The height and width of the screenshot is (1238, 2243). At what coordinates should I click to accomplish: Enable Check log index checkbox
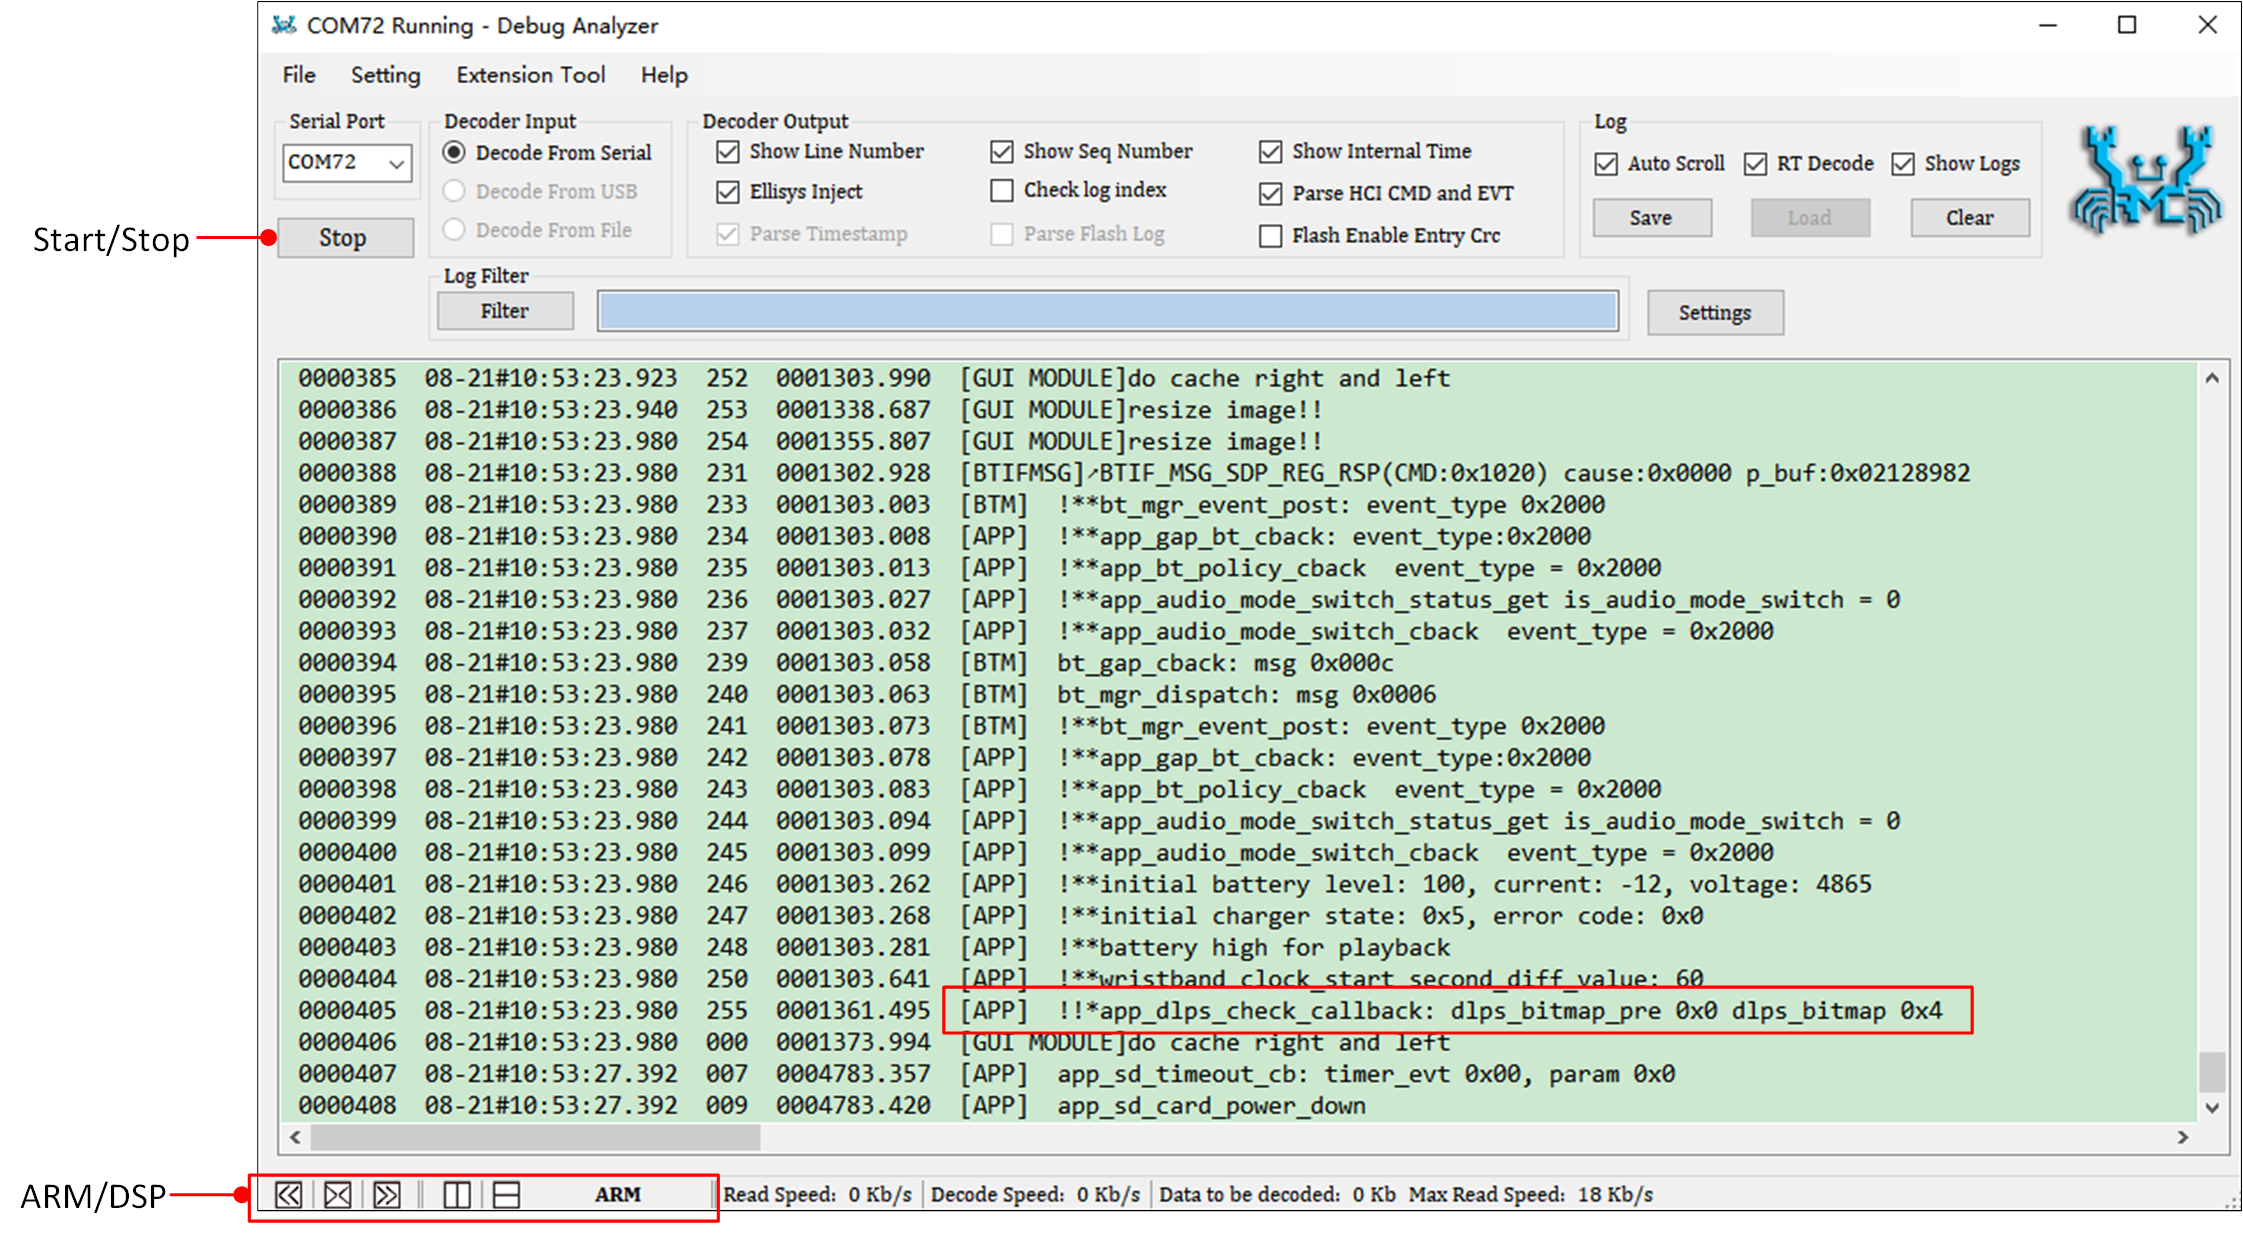(x=1002, y=190)
